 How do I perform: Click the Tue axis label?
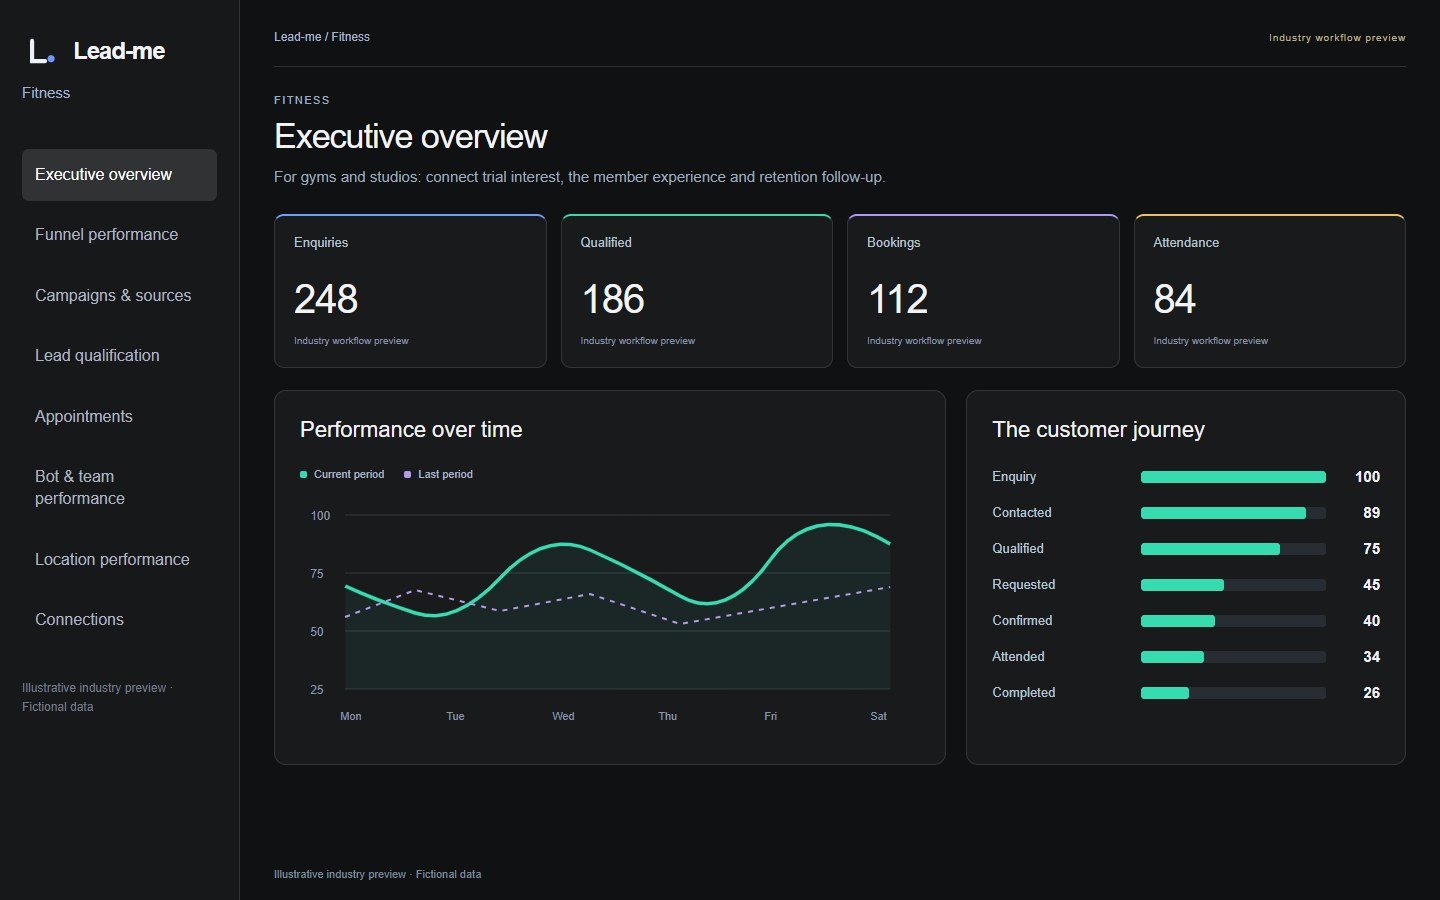455,717
